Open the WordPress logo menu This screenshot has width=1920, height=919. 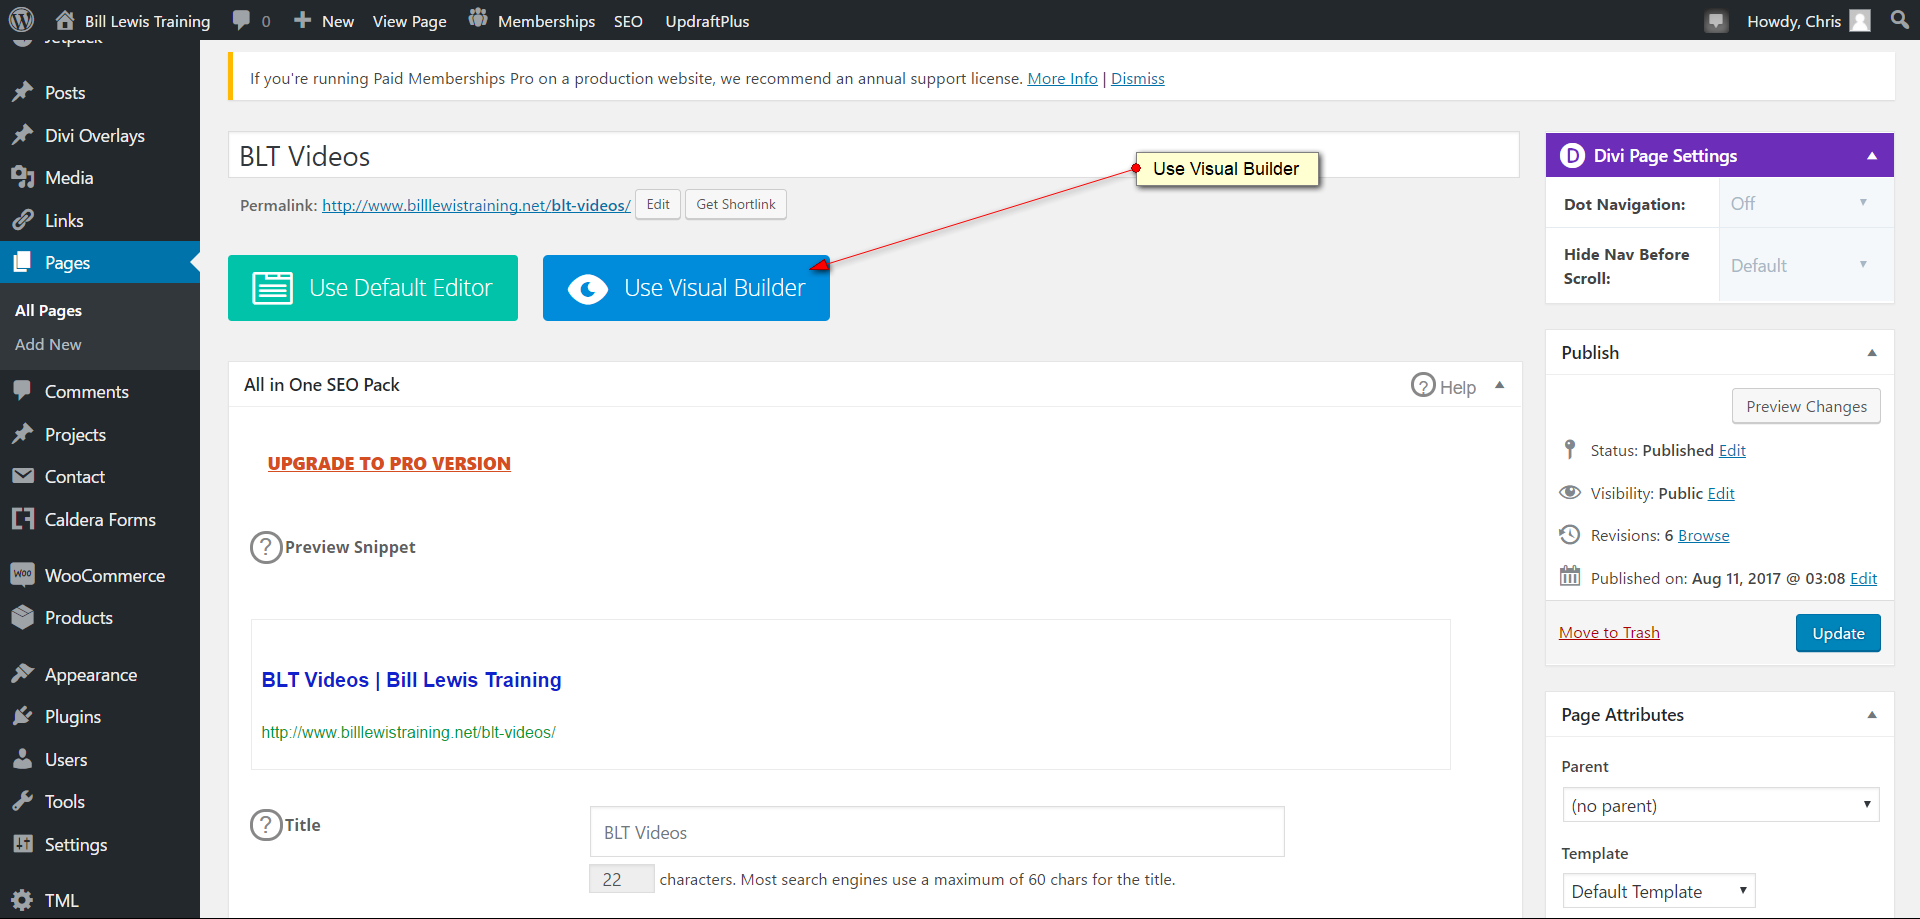(22, 20)
